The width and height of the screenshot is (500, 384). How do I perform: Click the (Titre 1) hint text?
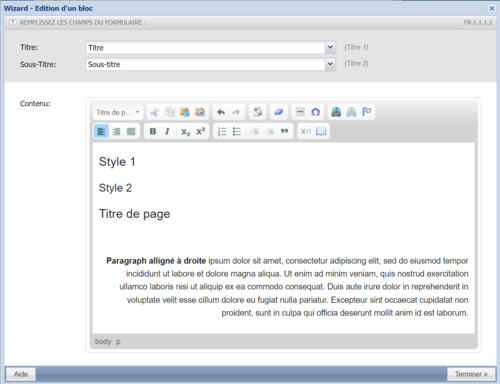click(x=356, y=47)
